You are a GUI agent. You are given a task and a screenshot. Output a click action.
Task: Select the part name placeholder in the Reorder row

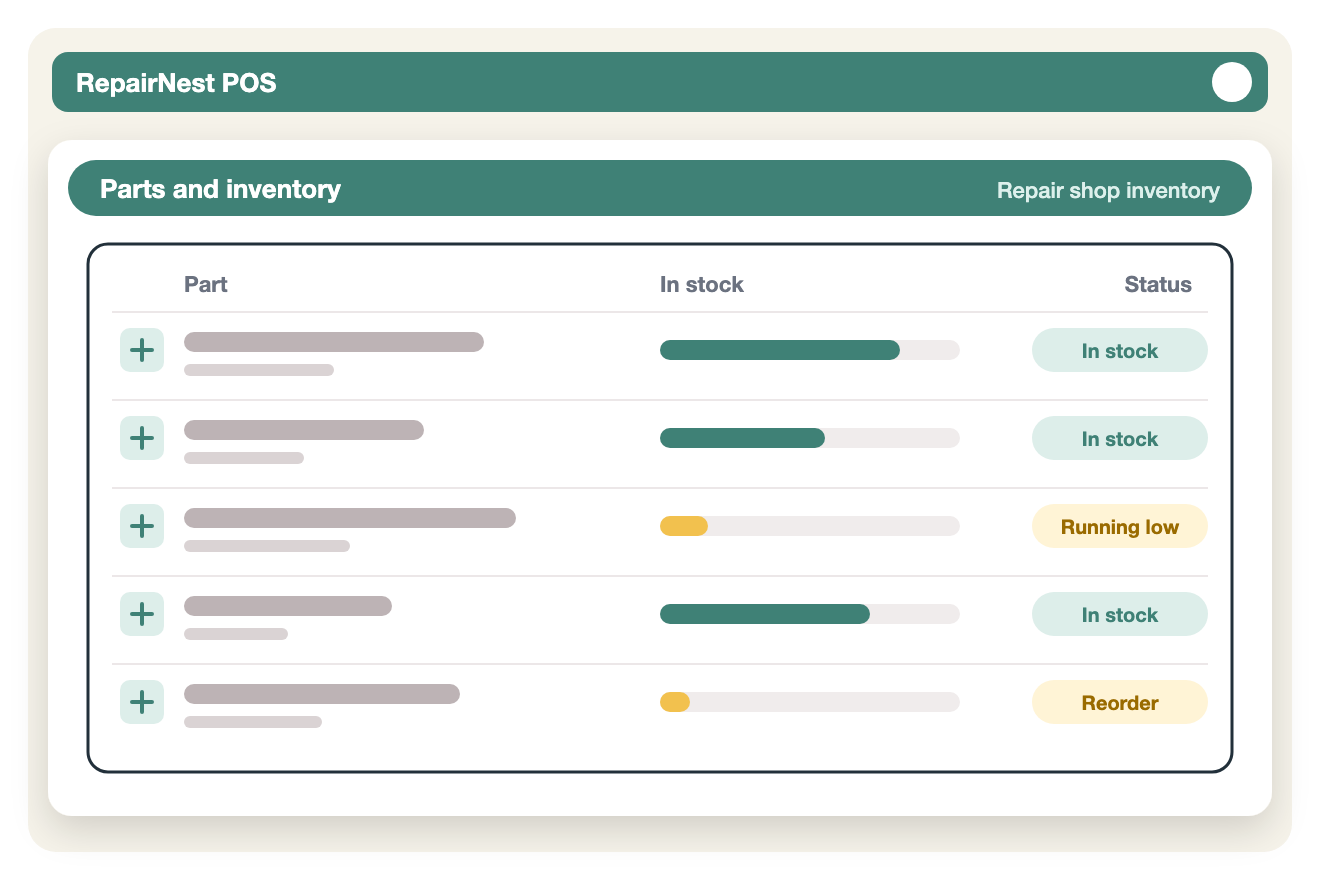click(x=322, y=694)
